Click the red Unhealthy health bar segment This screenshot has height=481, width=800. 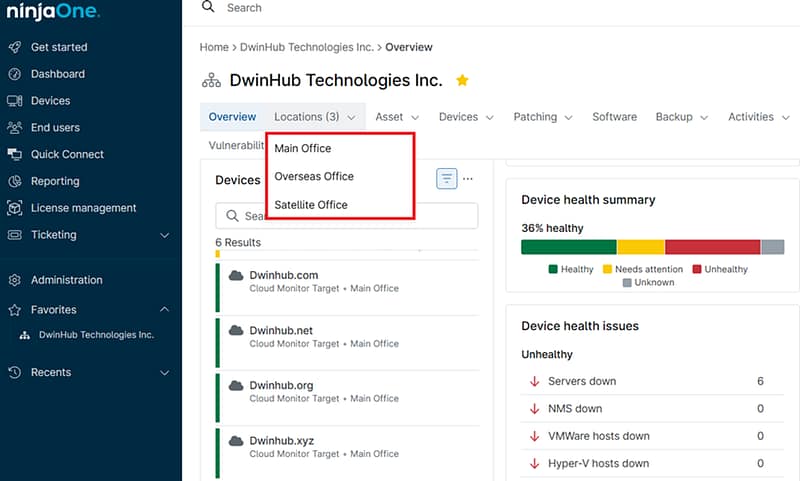[712, 247]
